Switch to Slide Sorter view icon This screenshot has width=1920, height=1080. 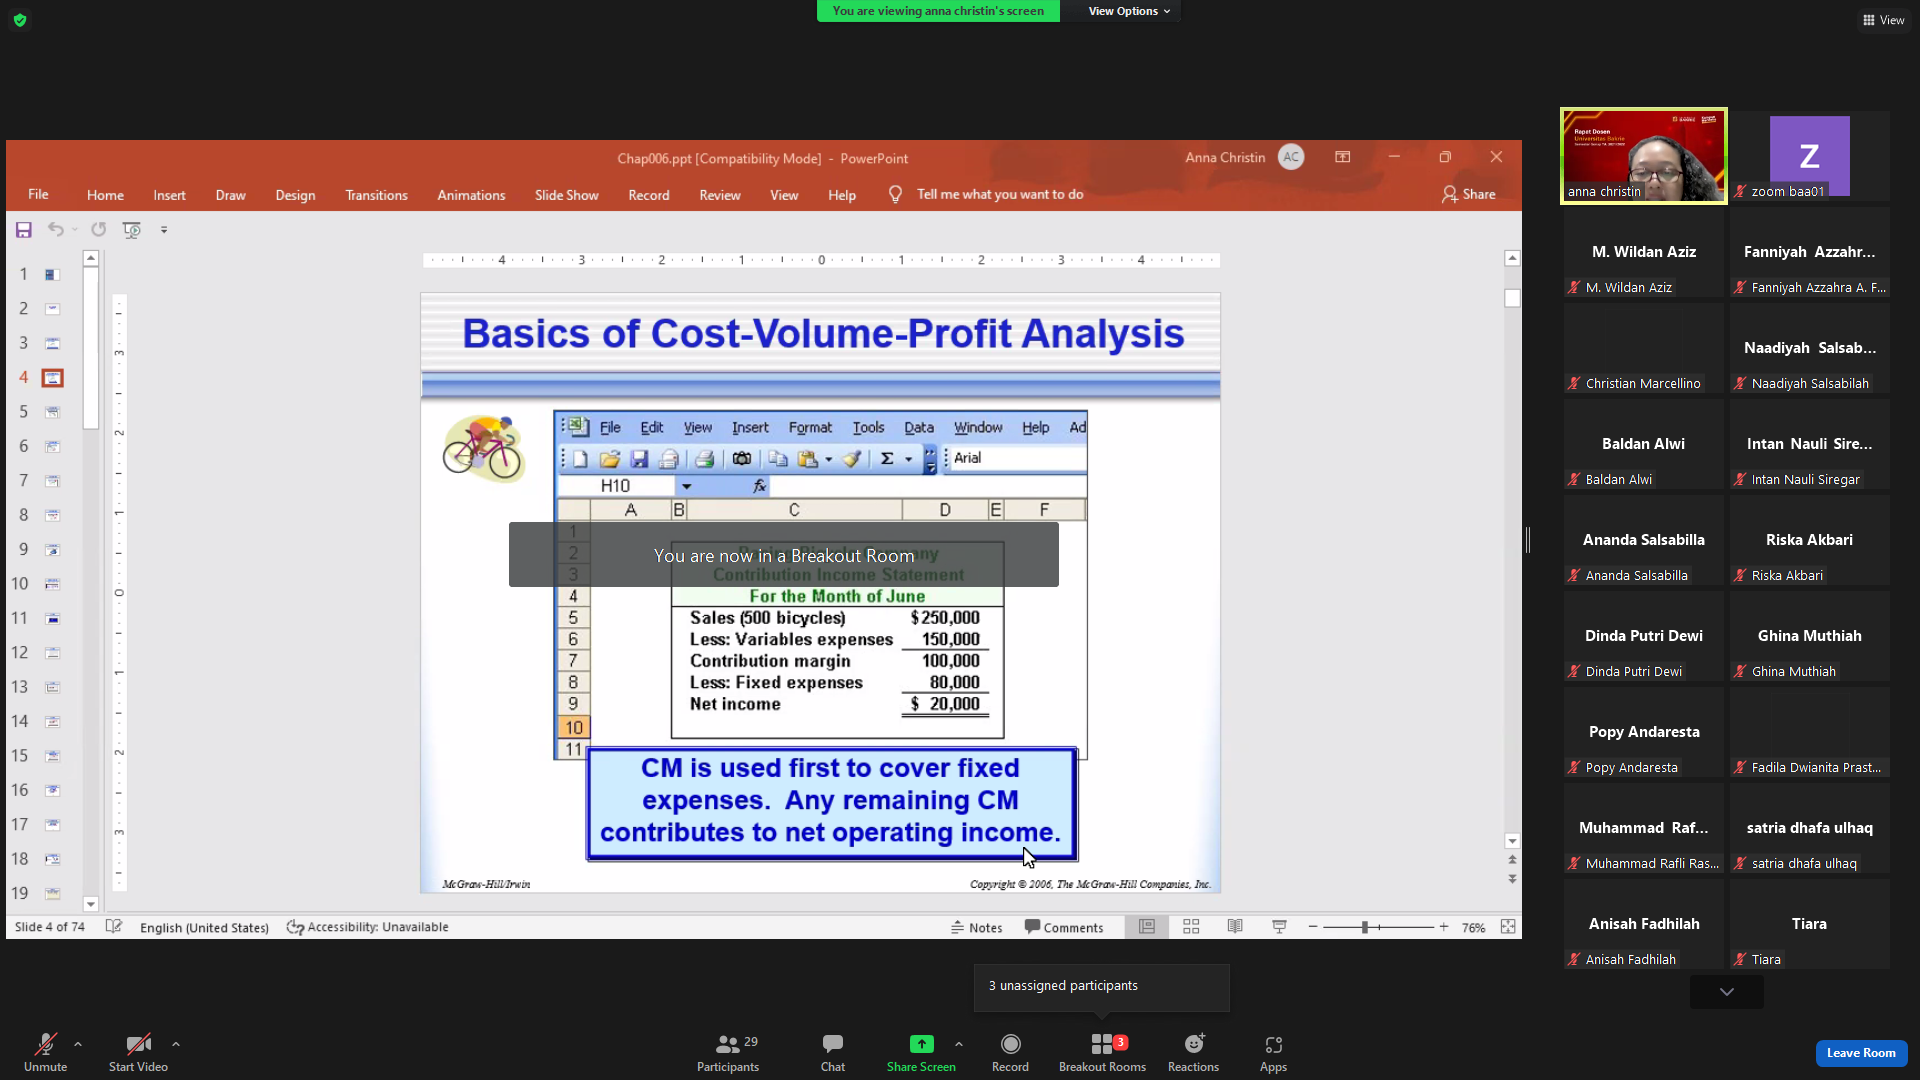tap(1191, 927)
